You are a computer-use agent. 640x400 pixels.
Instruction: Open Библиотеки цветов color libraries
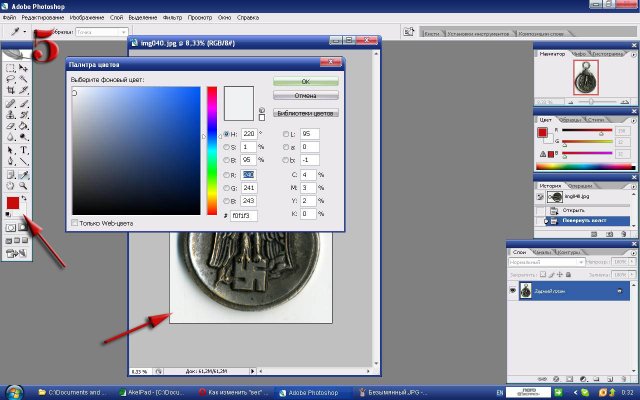(305, 113)
